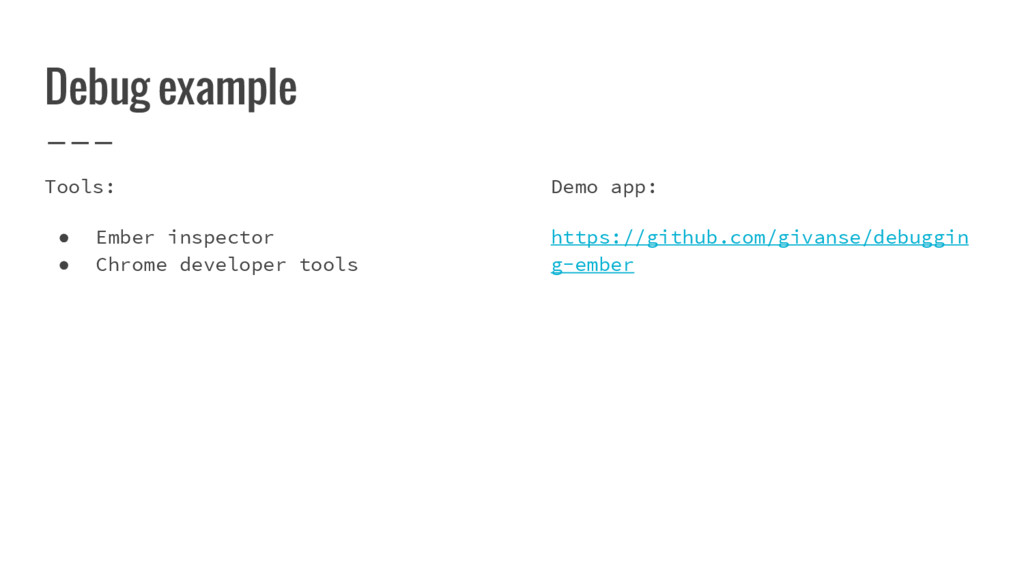The image size is (1024, 576).
Task: Click the bullet beside Chrome developer tools
Action: pos(64,265)
